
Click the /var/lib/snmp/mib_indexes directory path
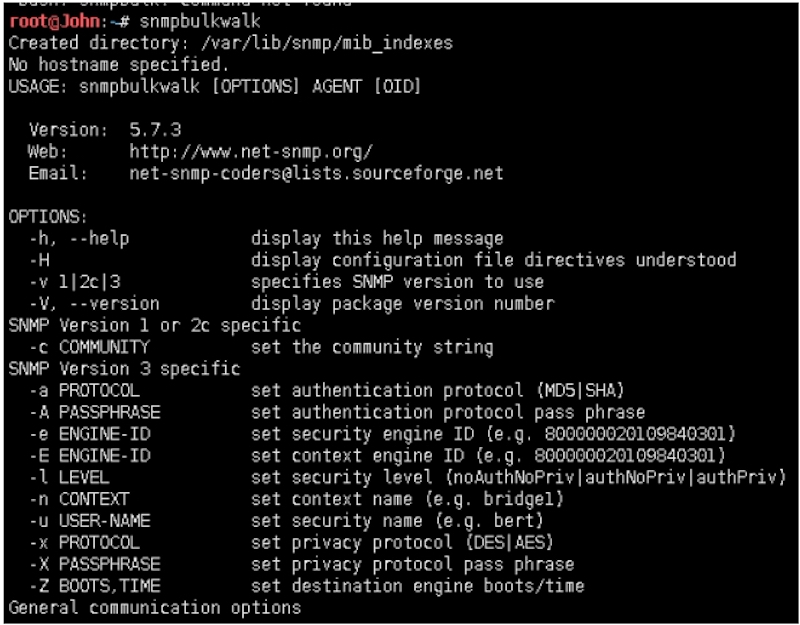pyautogui.click(x=327, y=43)
